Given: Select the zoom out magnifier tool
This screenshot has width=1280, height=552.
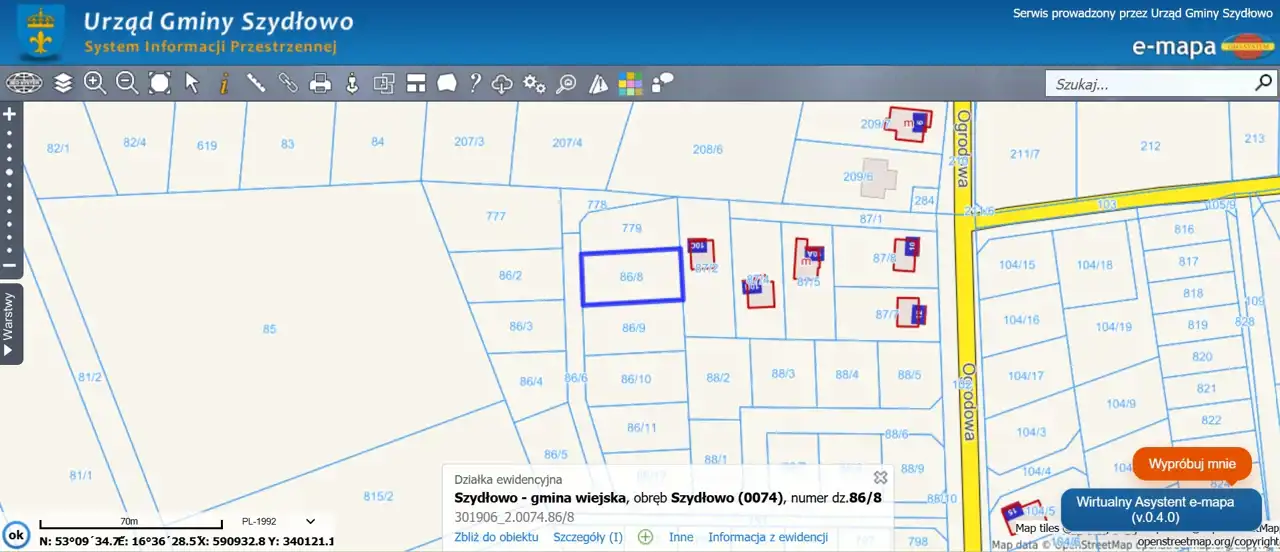Looking at the screenshot, I should click(127, 83).
